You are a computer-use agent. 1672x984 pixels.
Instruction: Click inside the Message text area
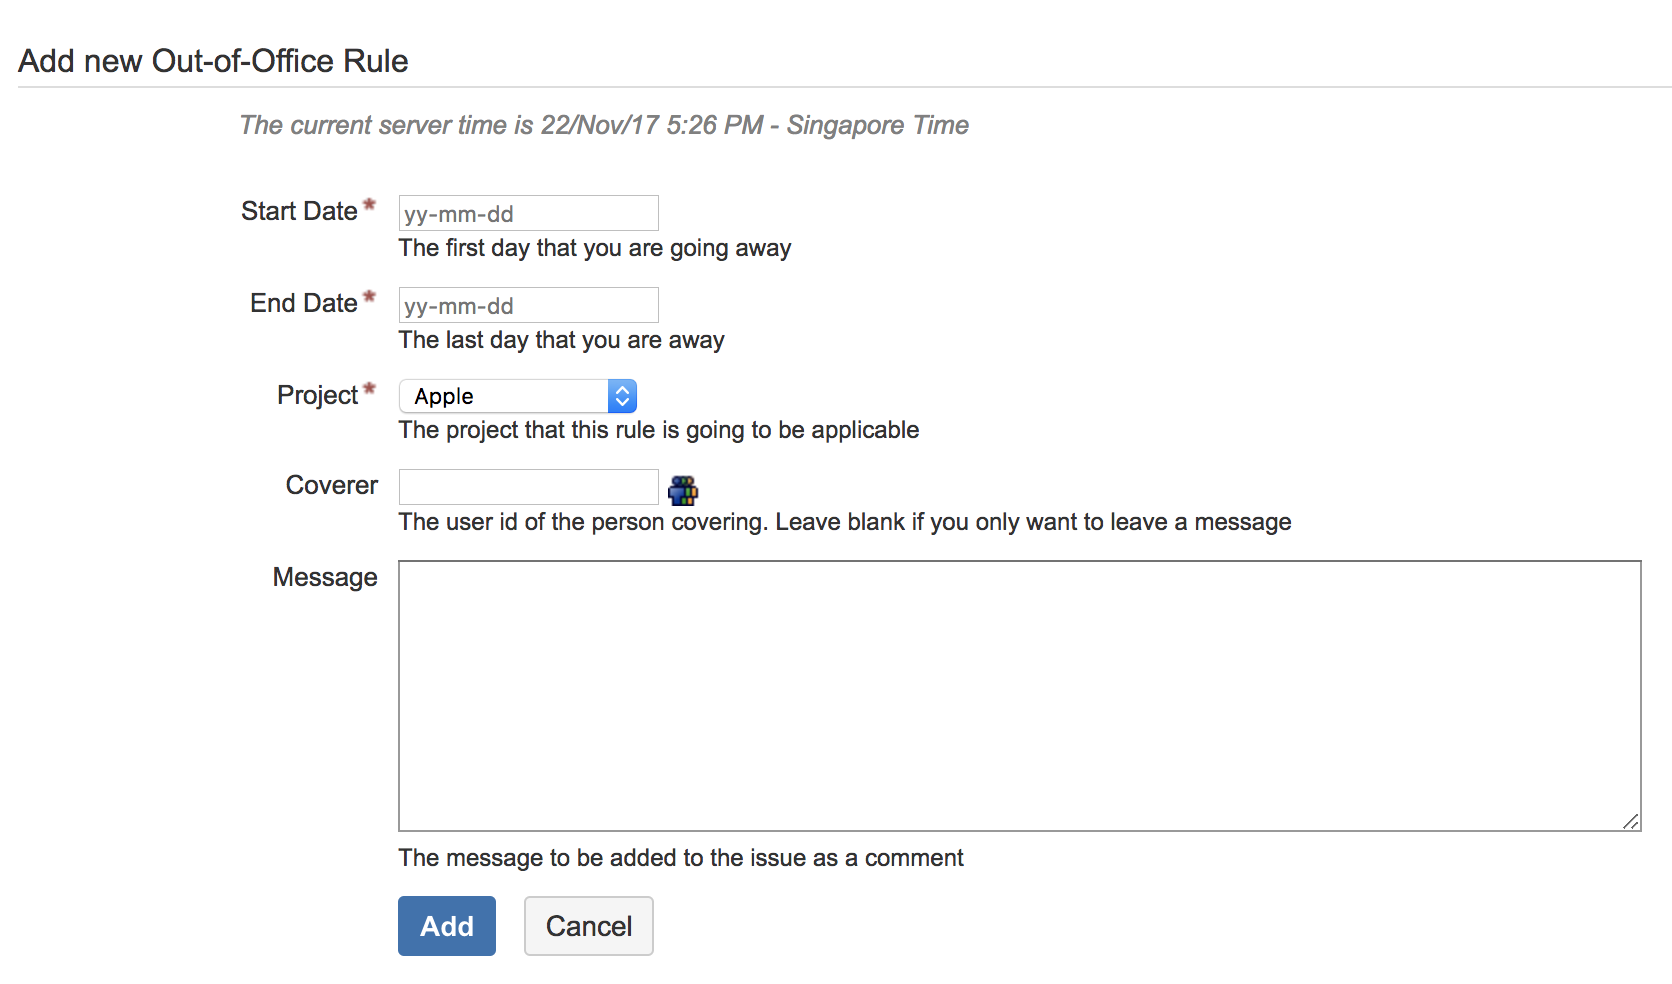click(1019, 695)
